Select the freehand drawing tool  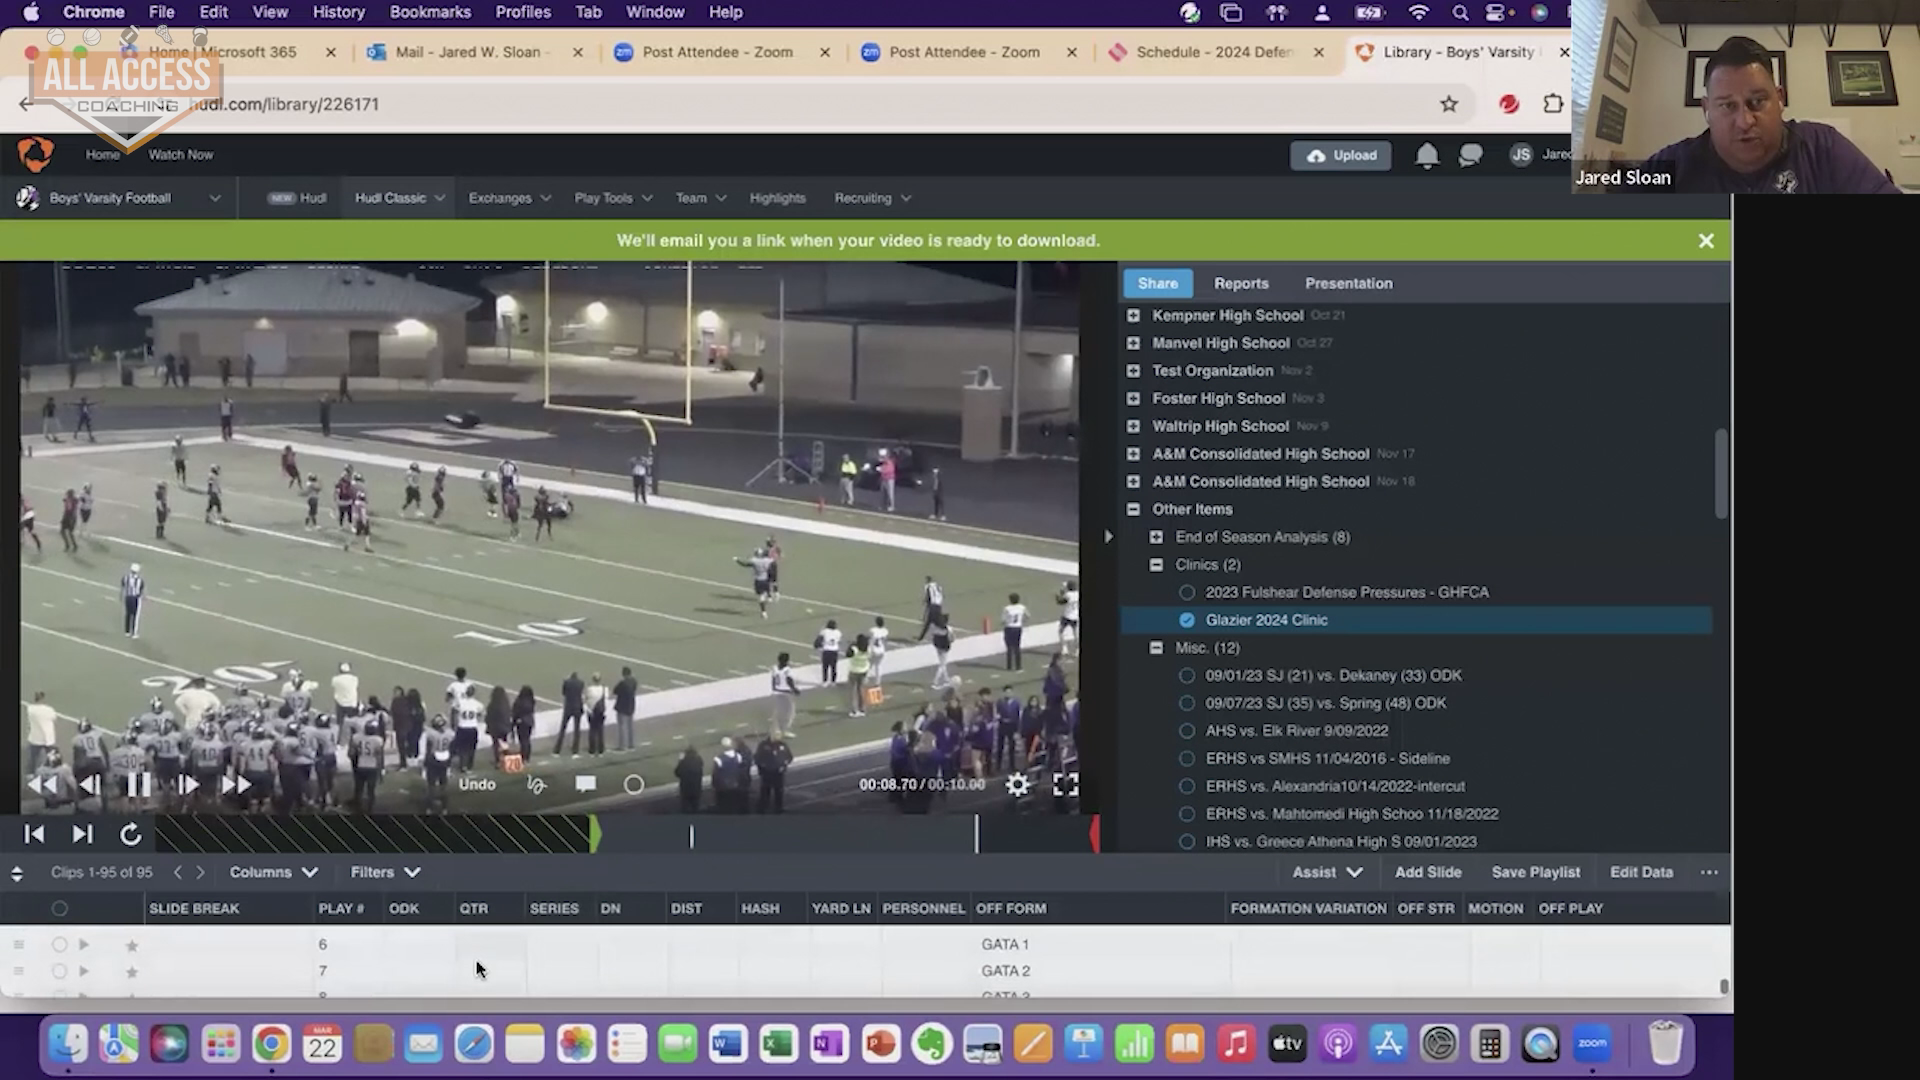(x=536, y=785)
